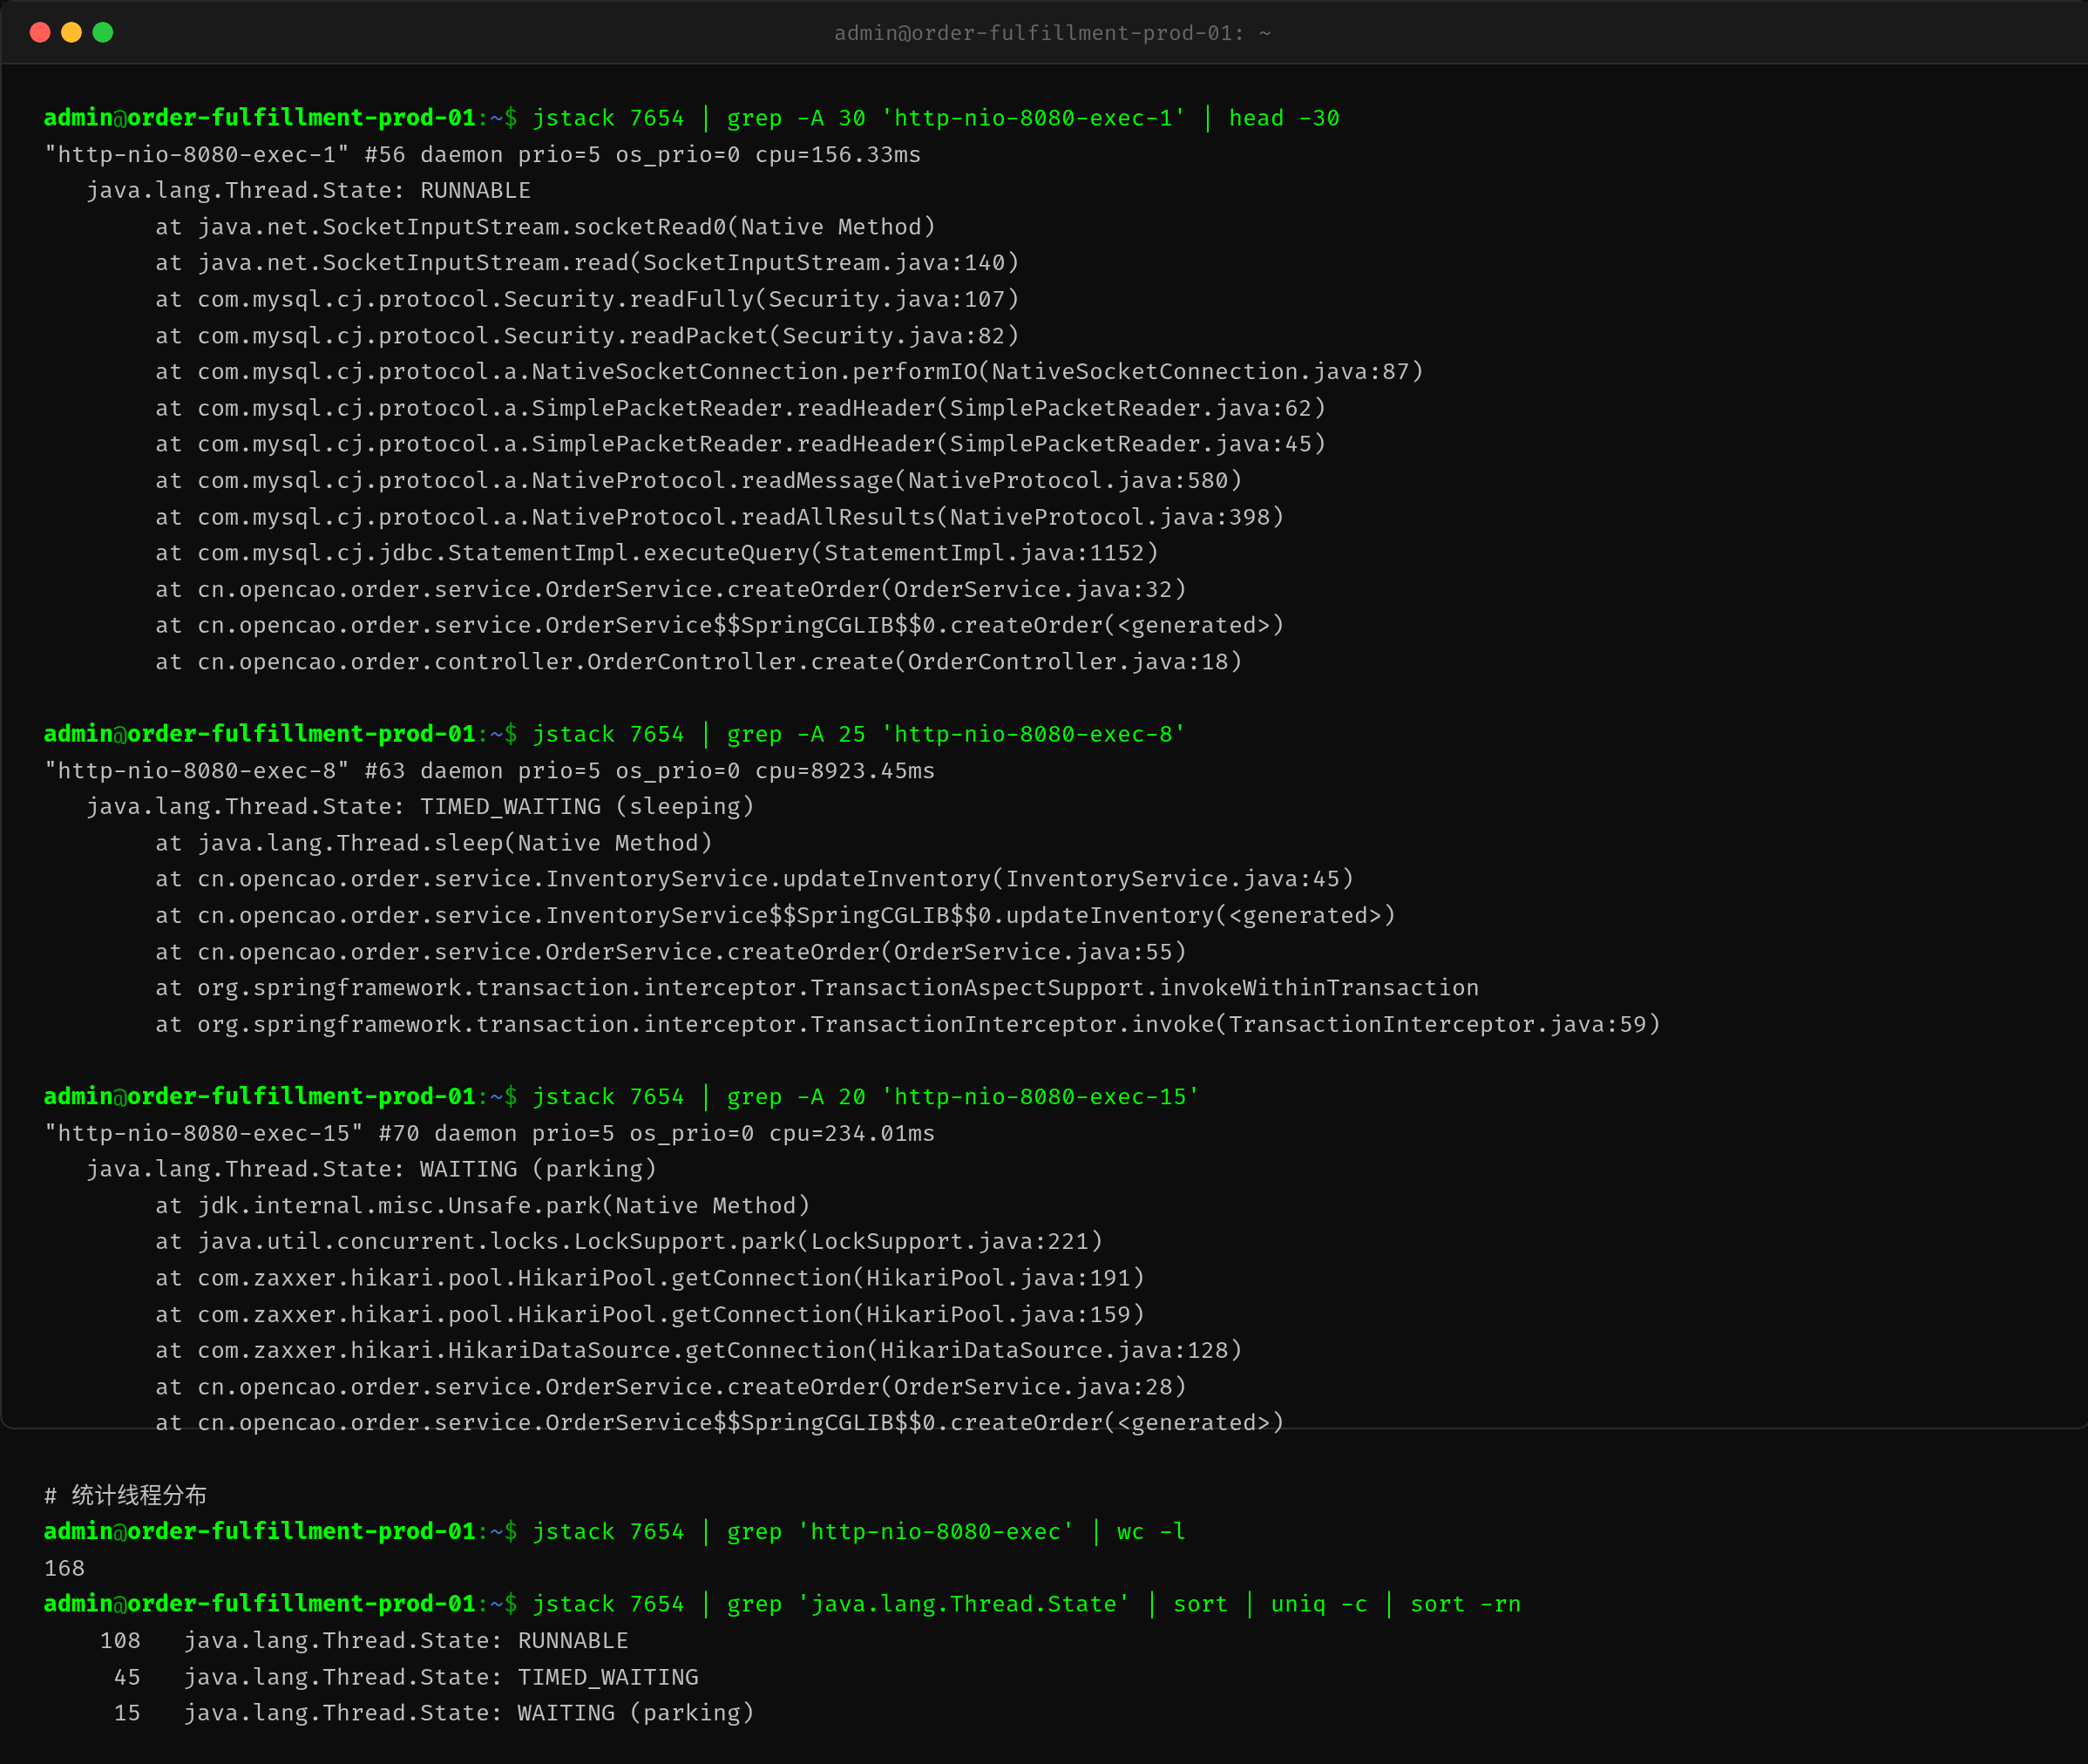Click the TIMED_WAITING (sleeping) state line

point(420,807)
